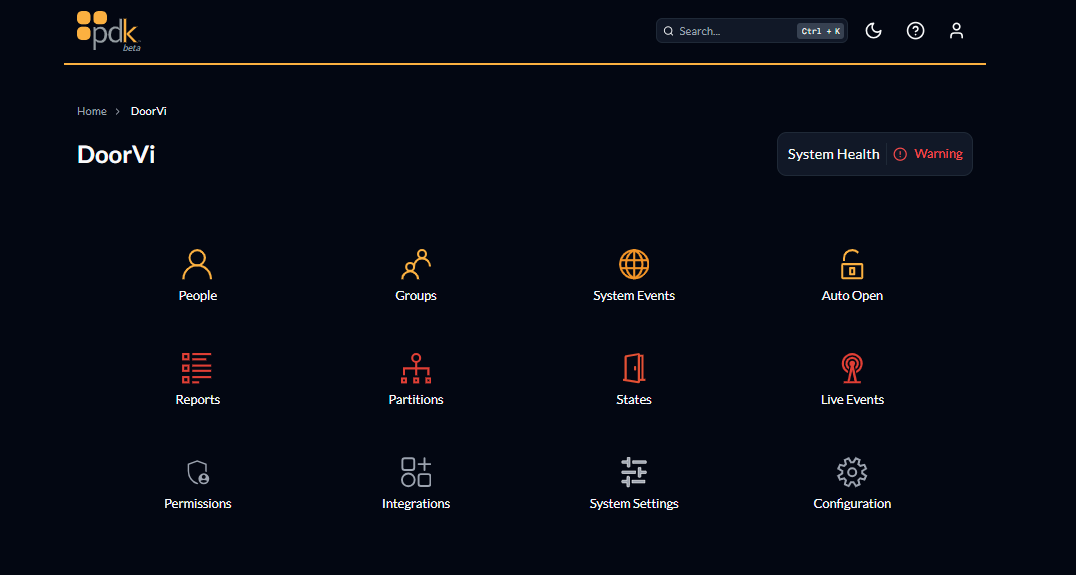Click the DoorVi page heading
Screen dimensions: 1076x575
(x=116, y=154)
